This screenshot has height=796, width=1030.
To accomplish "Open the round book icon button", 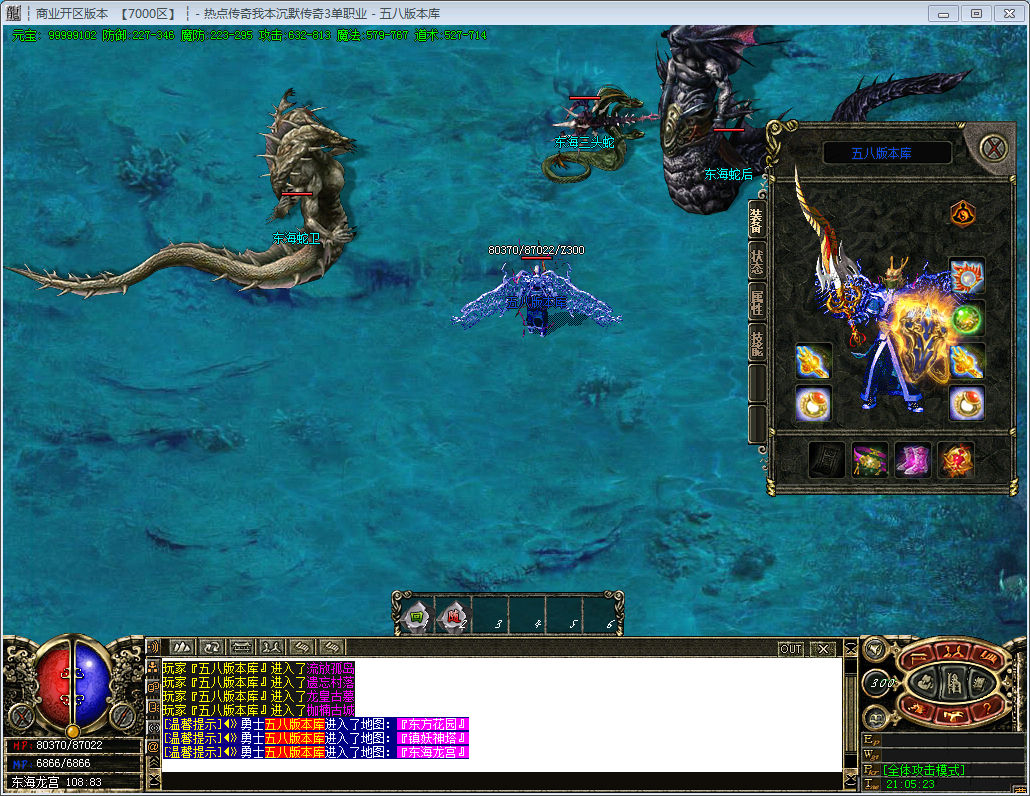I will coord(876,717).
